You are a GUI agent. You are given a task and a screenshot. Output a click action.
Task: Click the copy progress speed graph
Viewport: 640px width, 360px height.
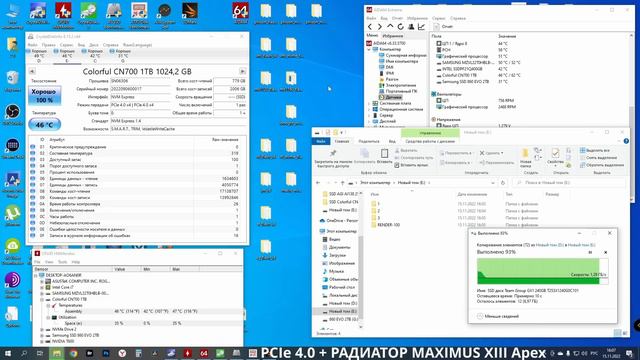point(542,271)
